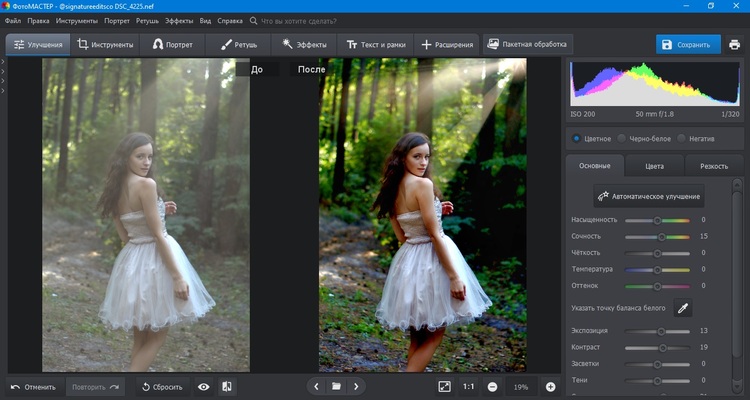Image resolution: width=750 pixels, height=400 pixels.
Task: Open the folder browse icon
Action: (x=336, y=386)
